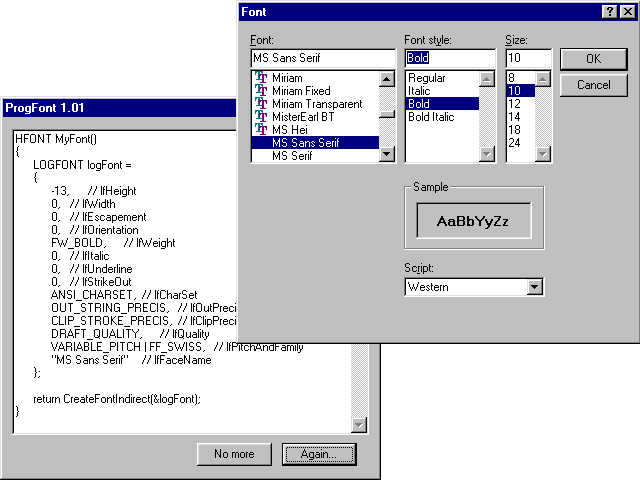The width and height of the screenshot is (640, 480).
Task: Click the TrueType icon beside Miriam Fixed
Action: coord(261,91)
